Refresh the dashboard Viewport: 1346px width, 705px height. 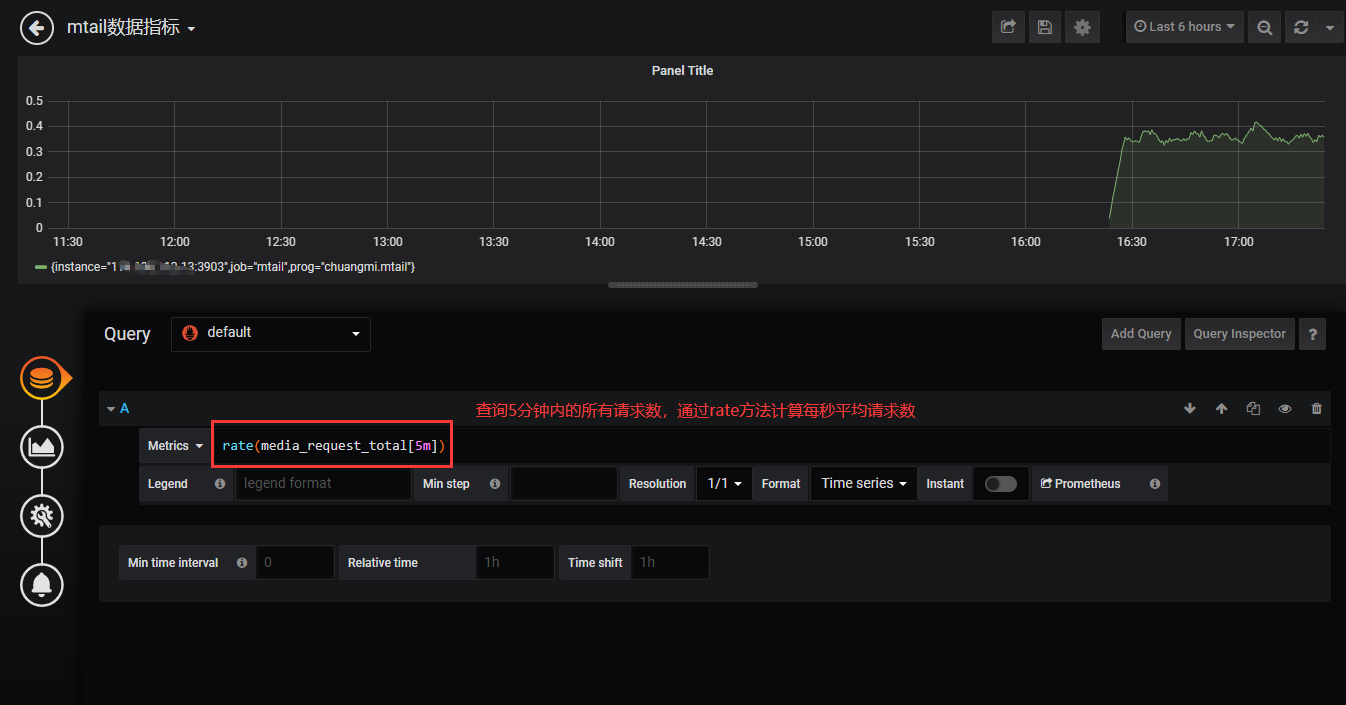tap(1301, 27)
